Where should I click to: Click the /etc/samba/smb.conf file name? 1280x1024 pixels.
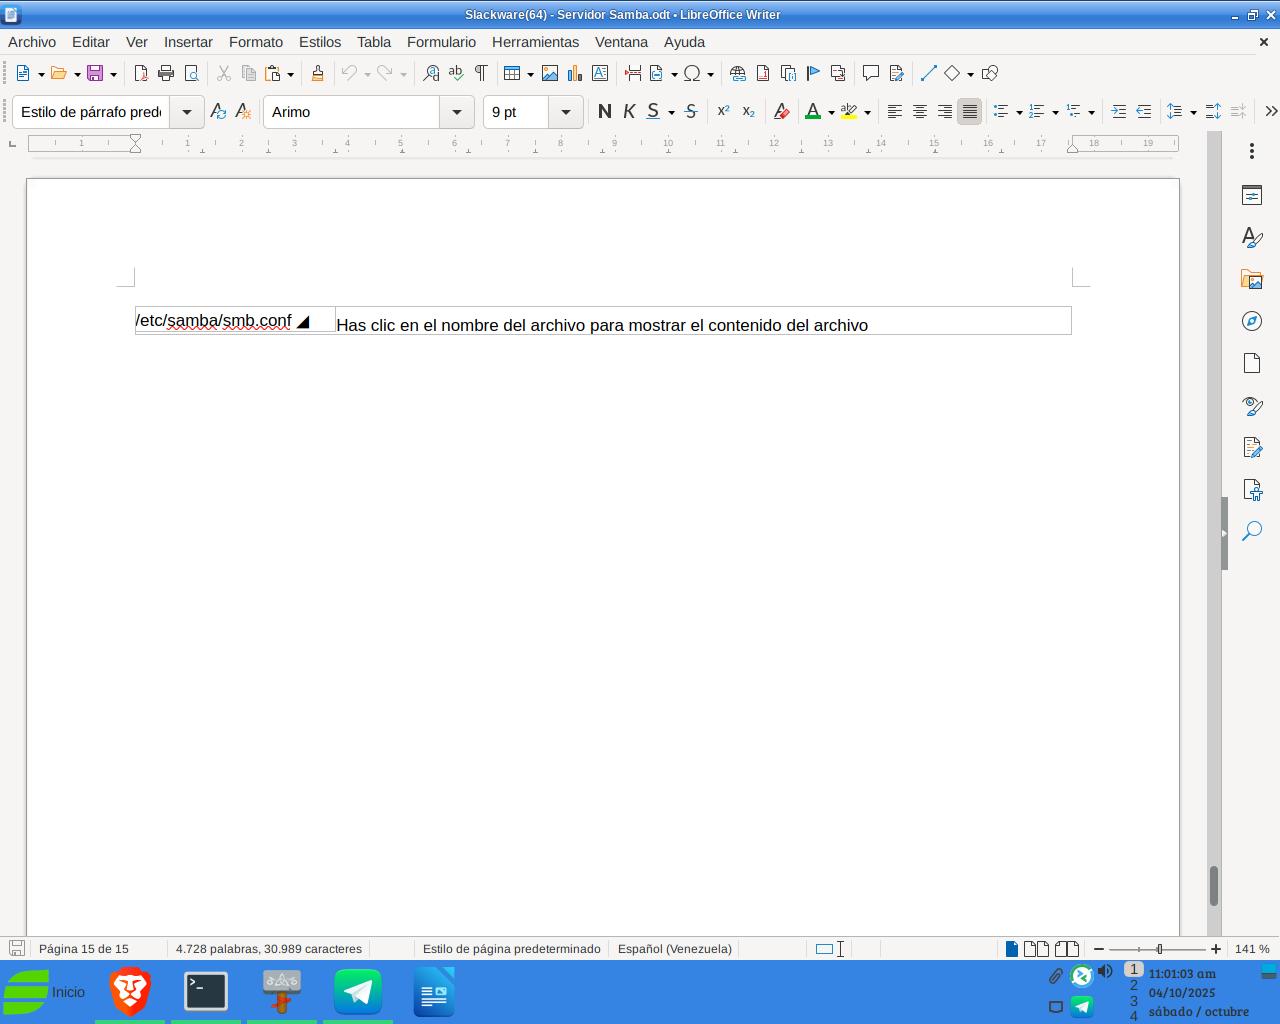pos(214,321)
